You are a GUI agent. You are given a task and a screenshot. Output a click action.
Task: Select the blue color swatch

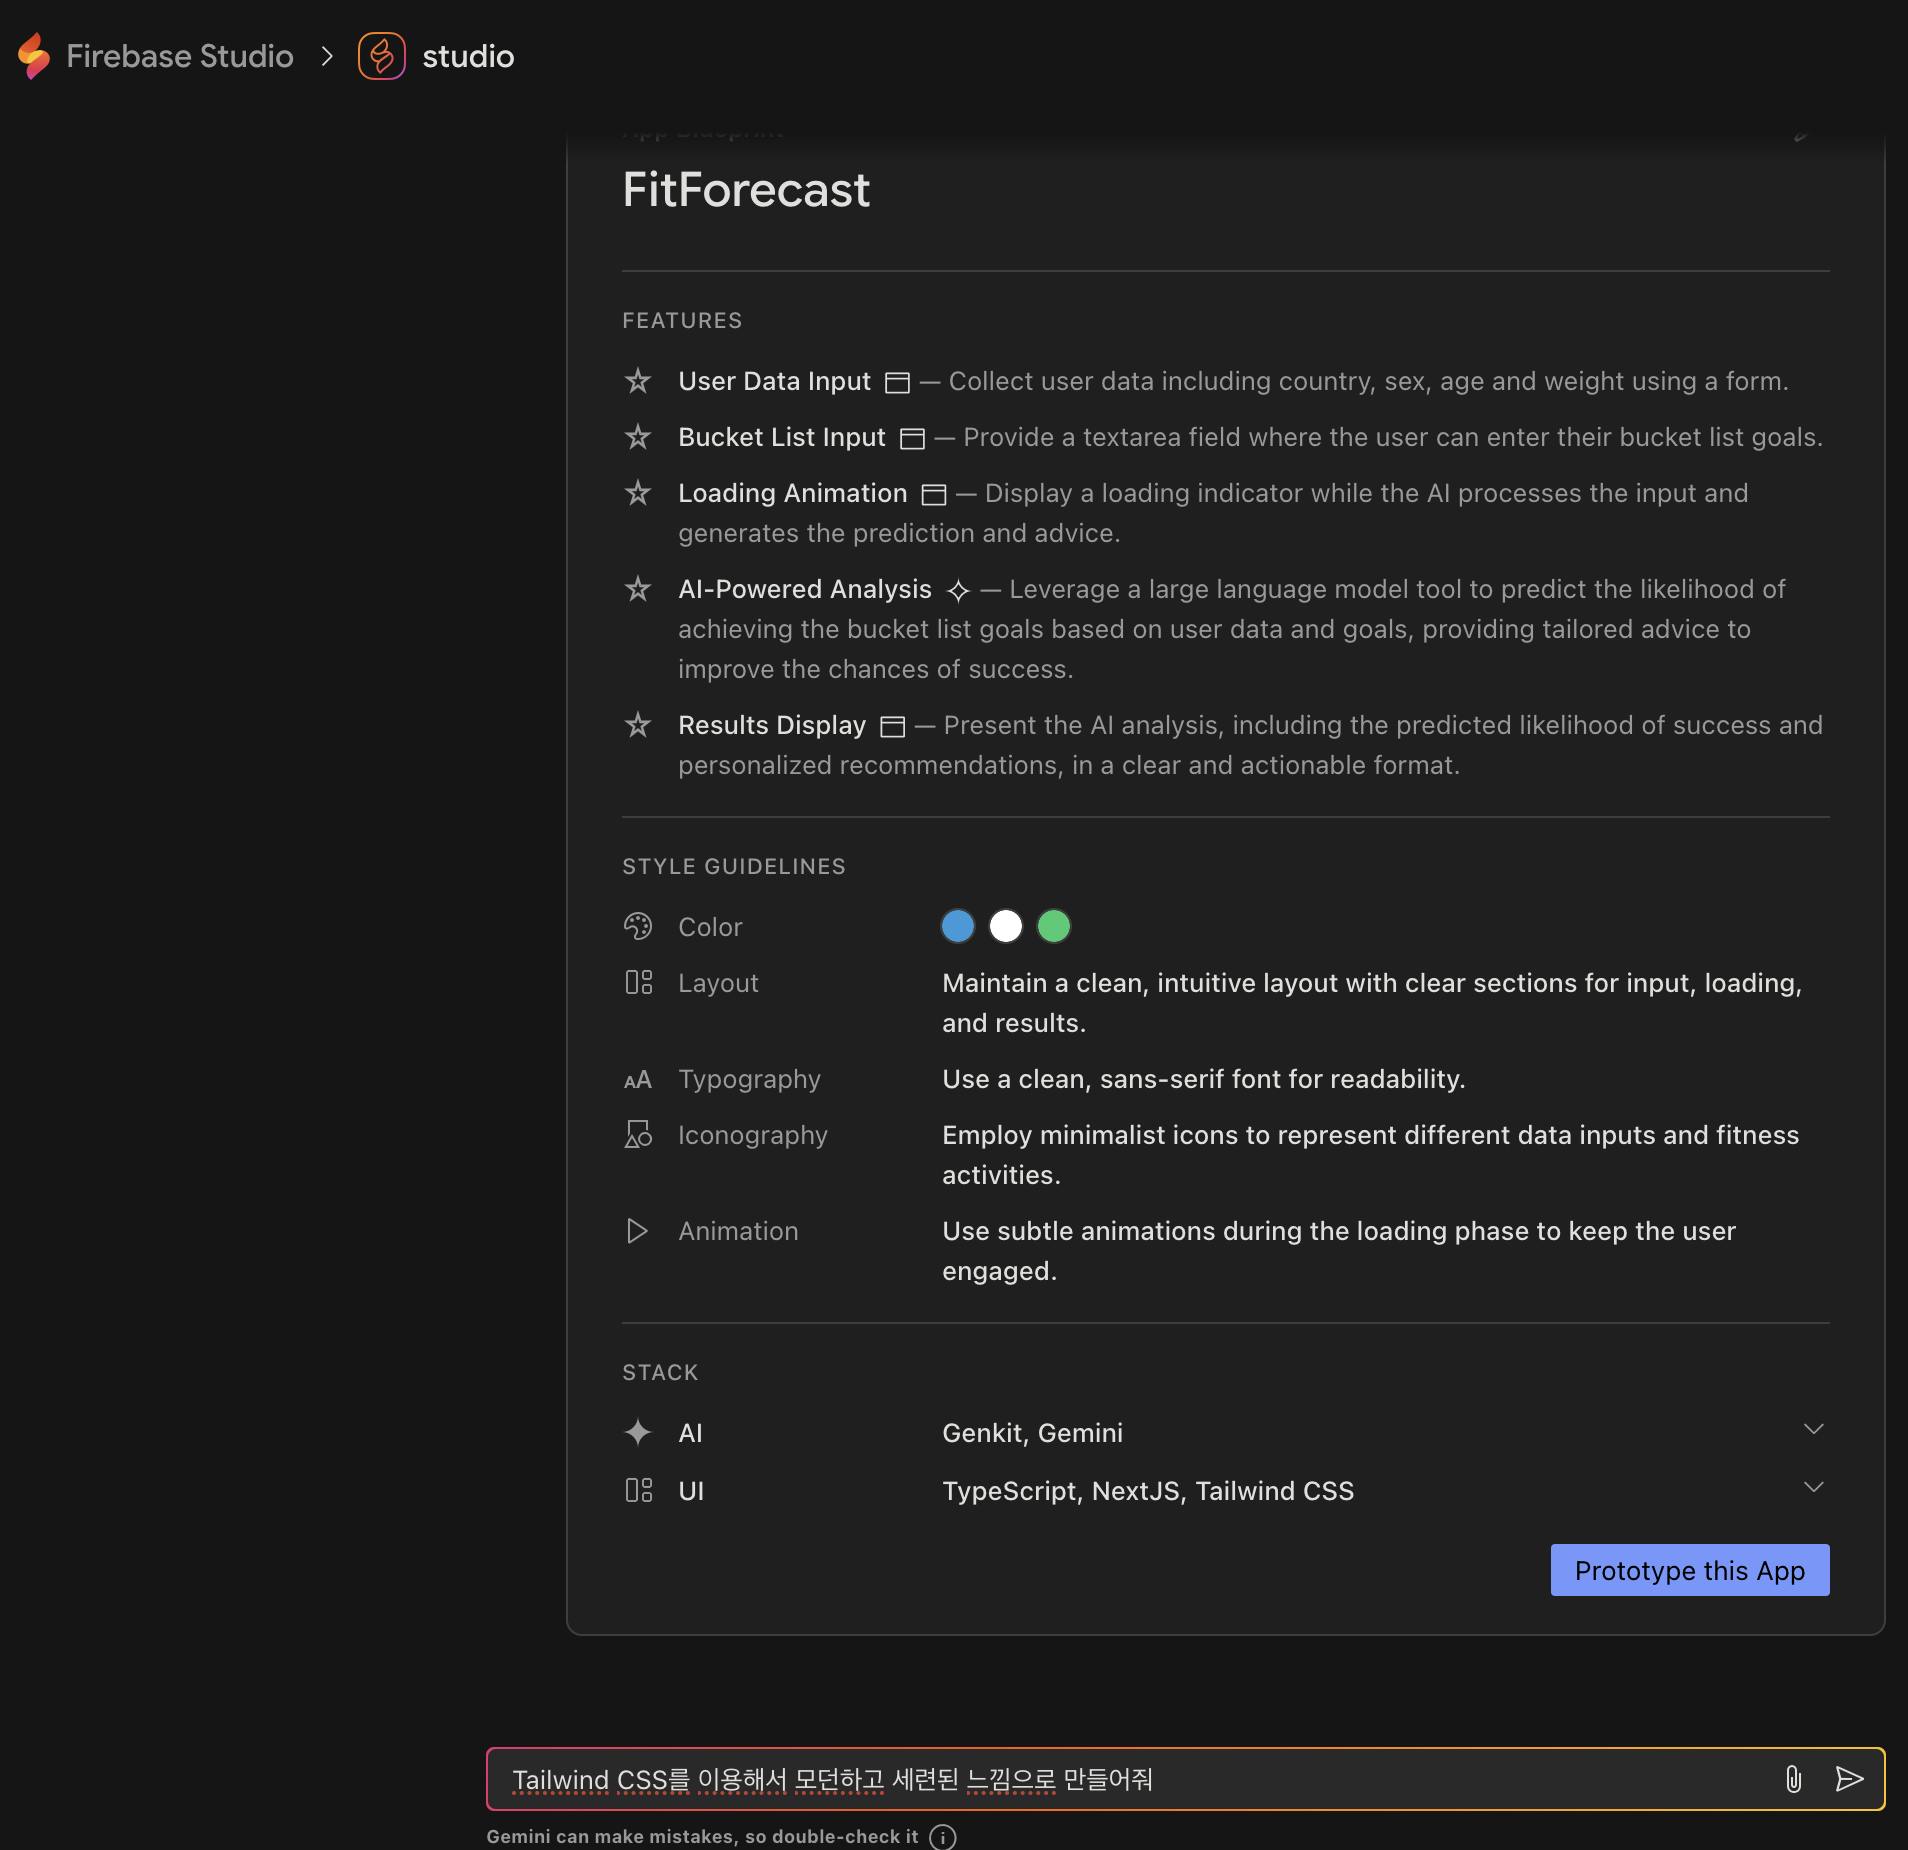coord(958,927)
